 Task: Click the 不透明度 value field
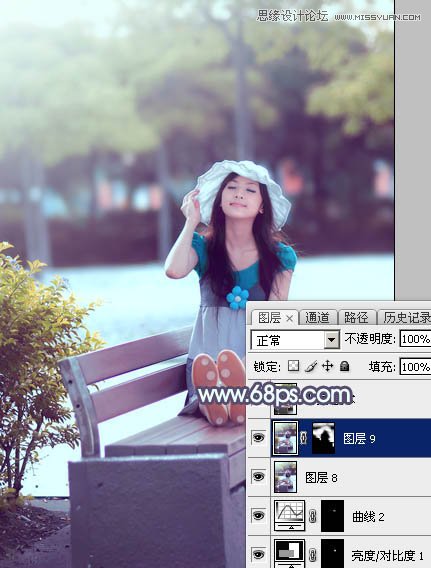(x=415, y=339)
